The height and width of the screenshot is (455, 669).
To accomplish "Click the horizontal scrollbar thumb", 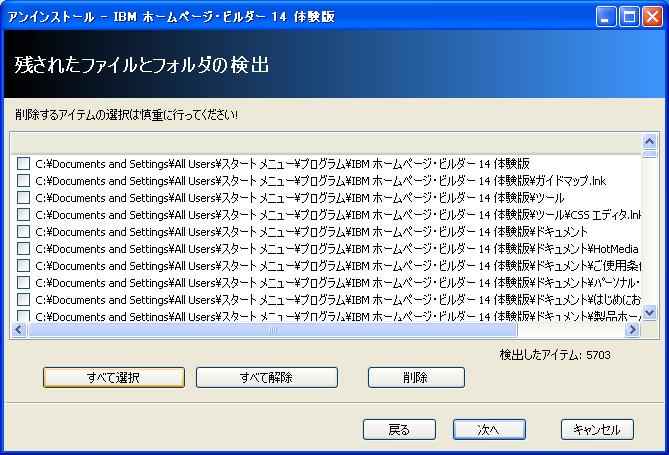I will [x=273, y=330].
